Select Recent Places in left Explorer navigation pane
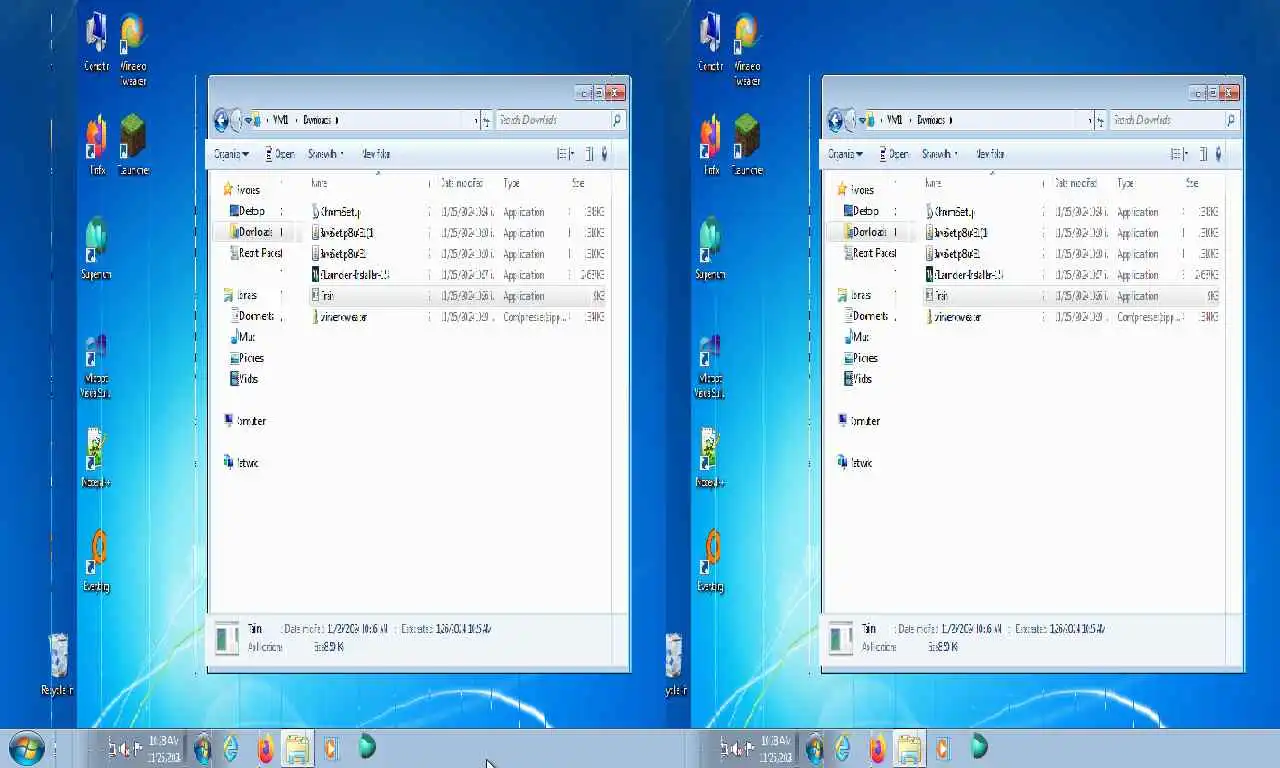This screenshot has height=768, width=1280. coord(256,253)
